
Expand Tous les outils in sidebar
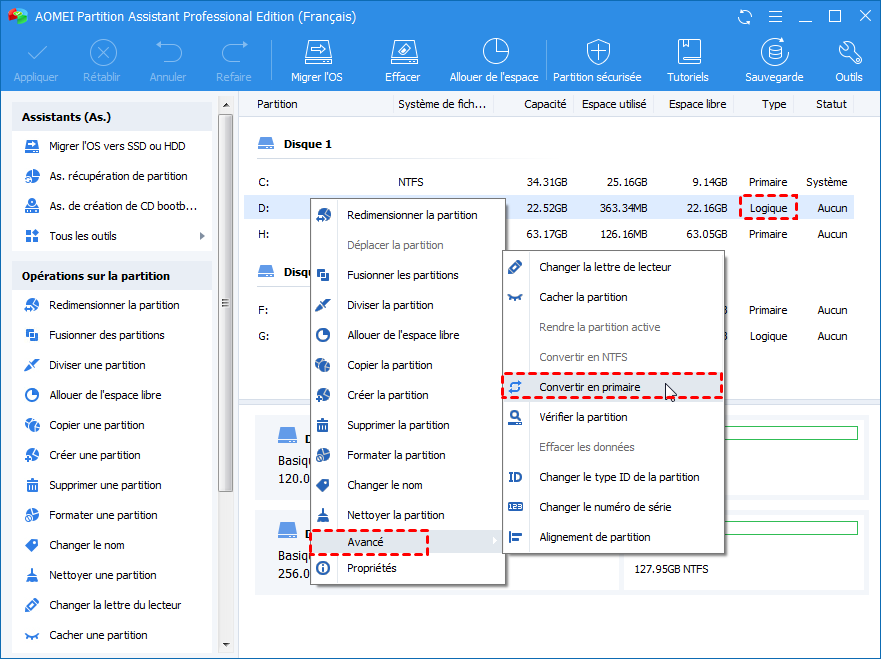point(83,236)
